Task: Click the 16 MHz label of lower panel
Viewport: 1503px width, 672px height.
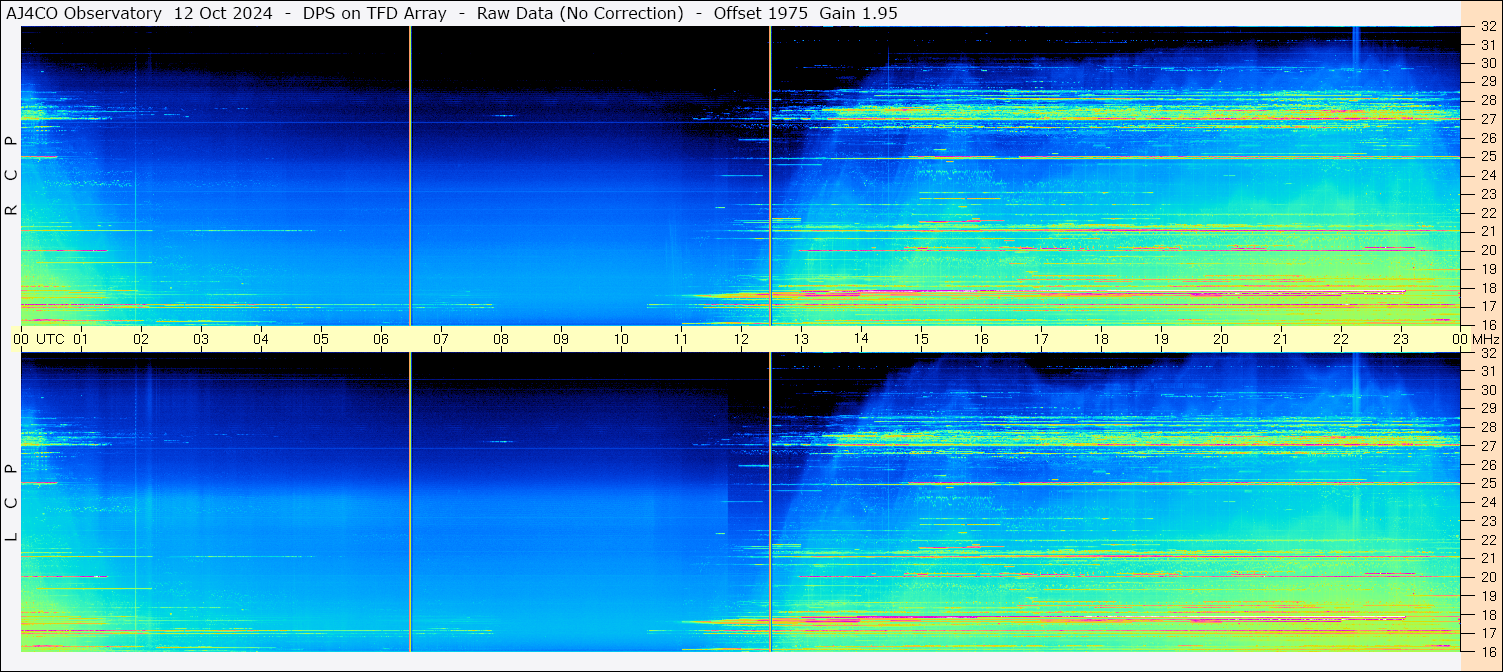Action: click(x=1487, y=651)
